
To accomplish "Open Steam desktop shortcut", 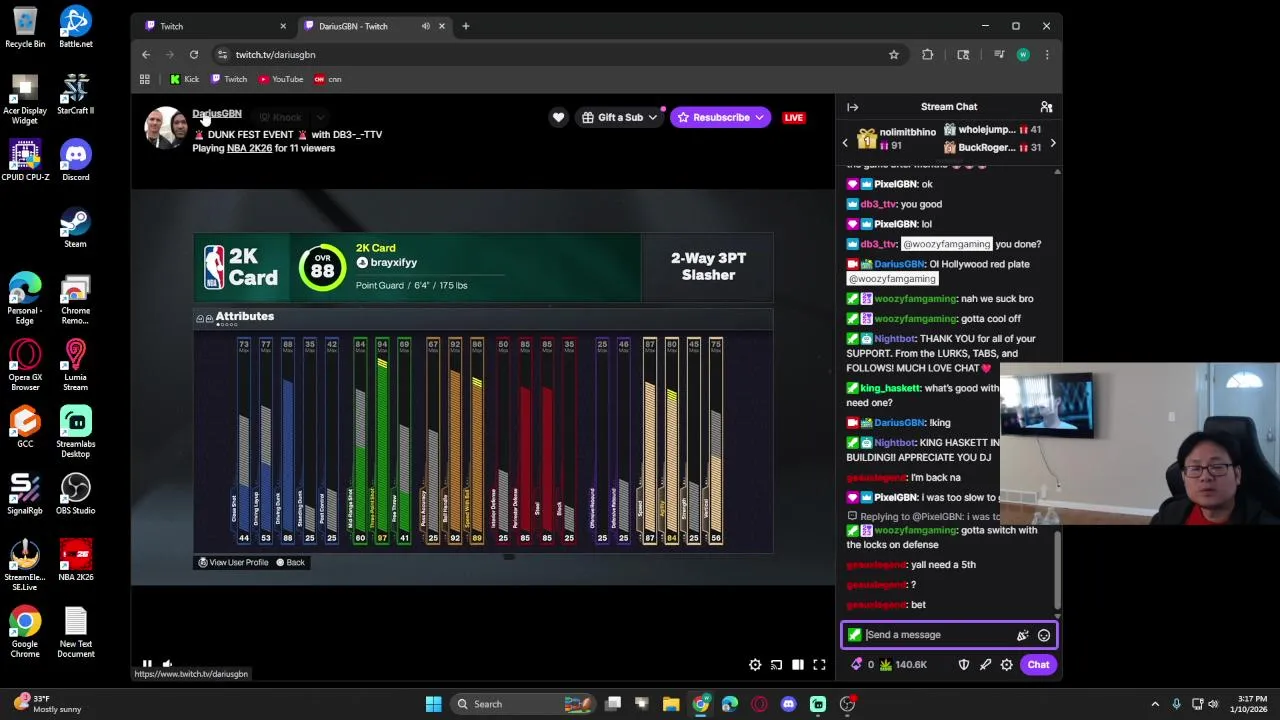I will coord(75,227).
